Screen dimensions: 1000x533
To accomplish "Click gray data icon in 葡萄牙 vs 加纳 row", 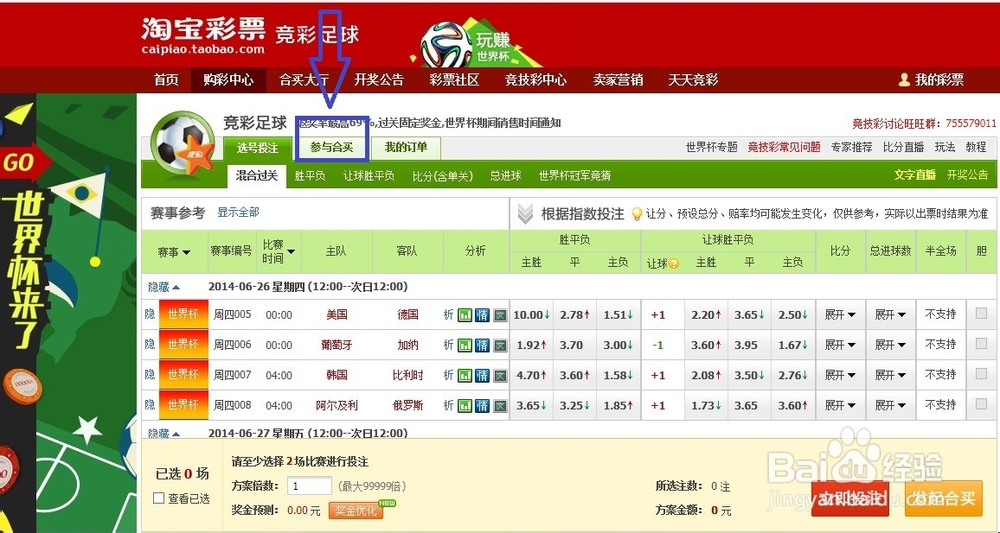I will pos(500,345).
